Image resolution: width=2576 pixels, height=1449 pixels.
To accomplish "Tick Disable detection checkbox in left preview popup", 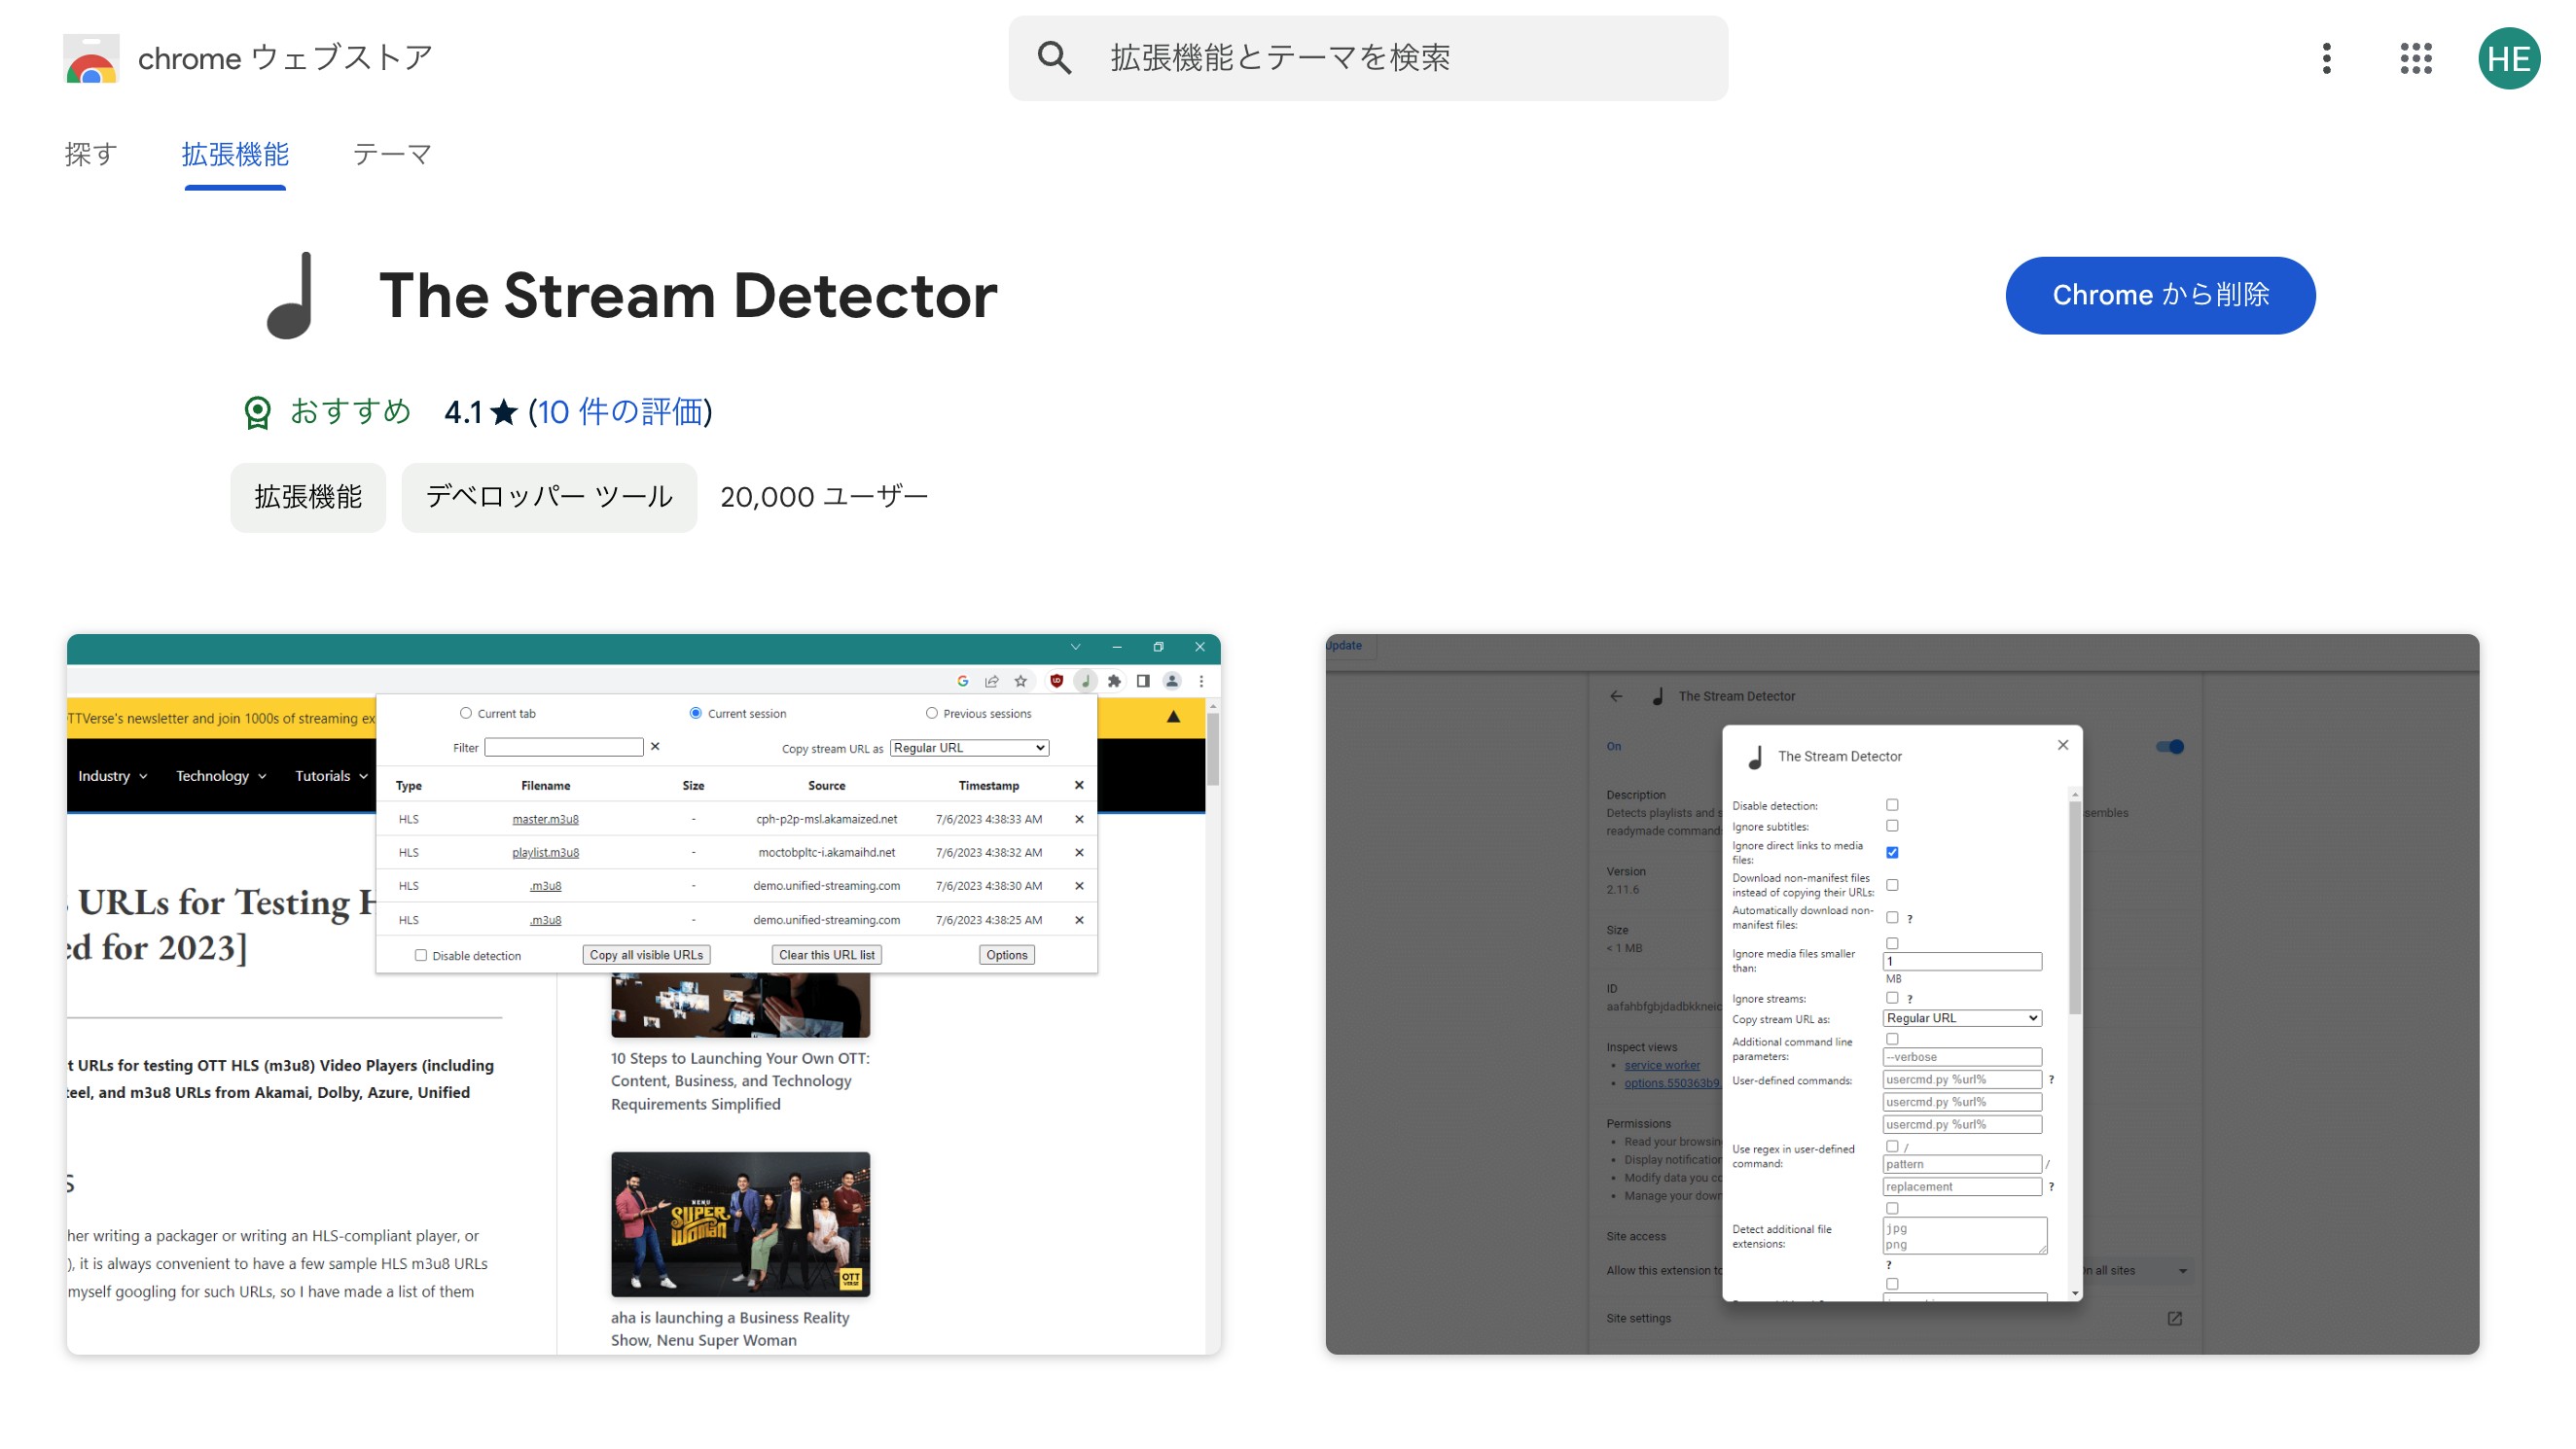I will (420, 955).
